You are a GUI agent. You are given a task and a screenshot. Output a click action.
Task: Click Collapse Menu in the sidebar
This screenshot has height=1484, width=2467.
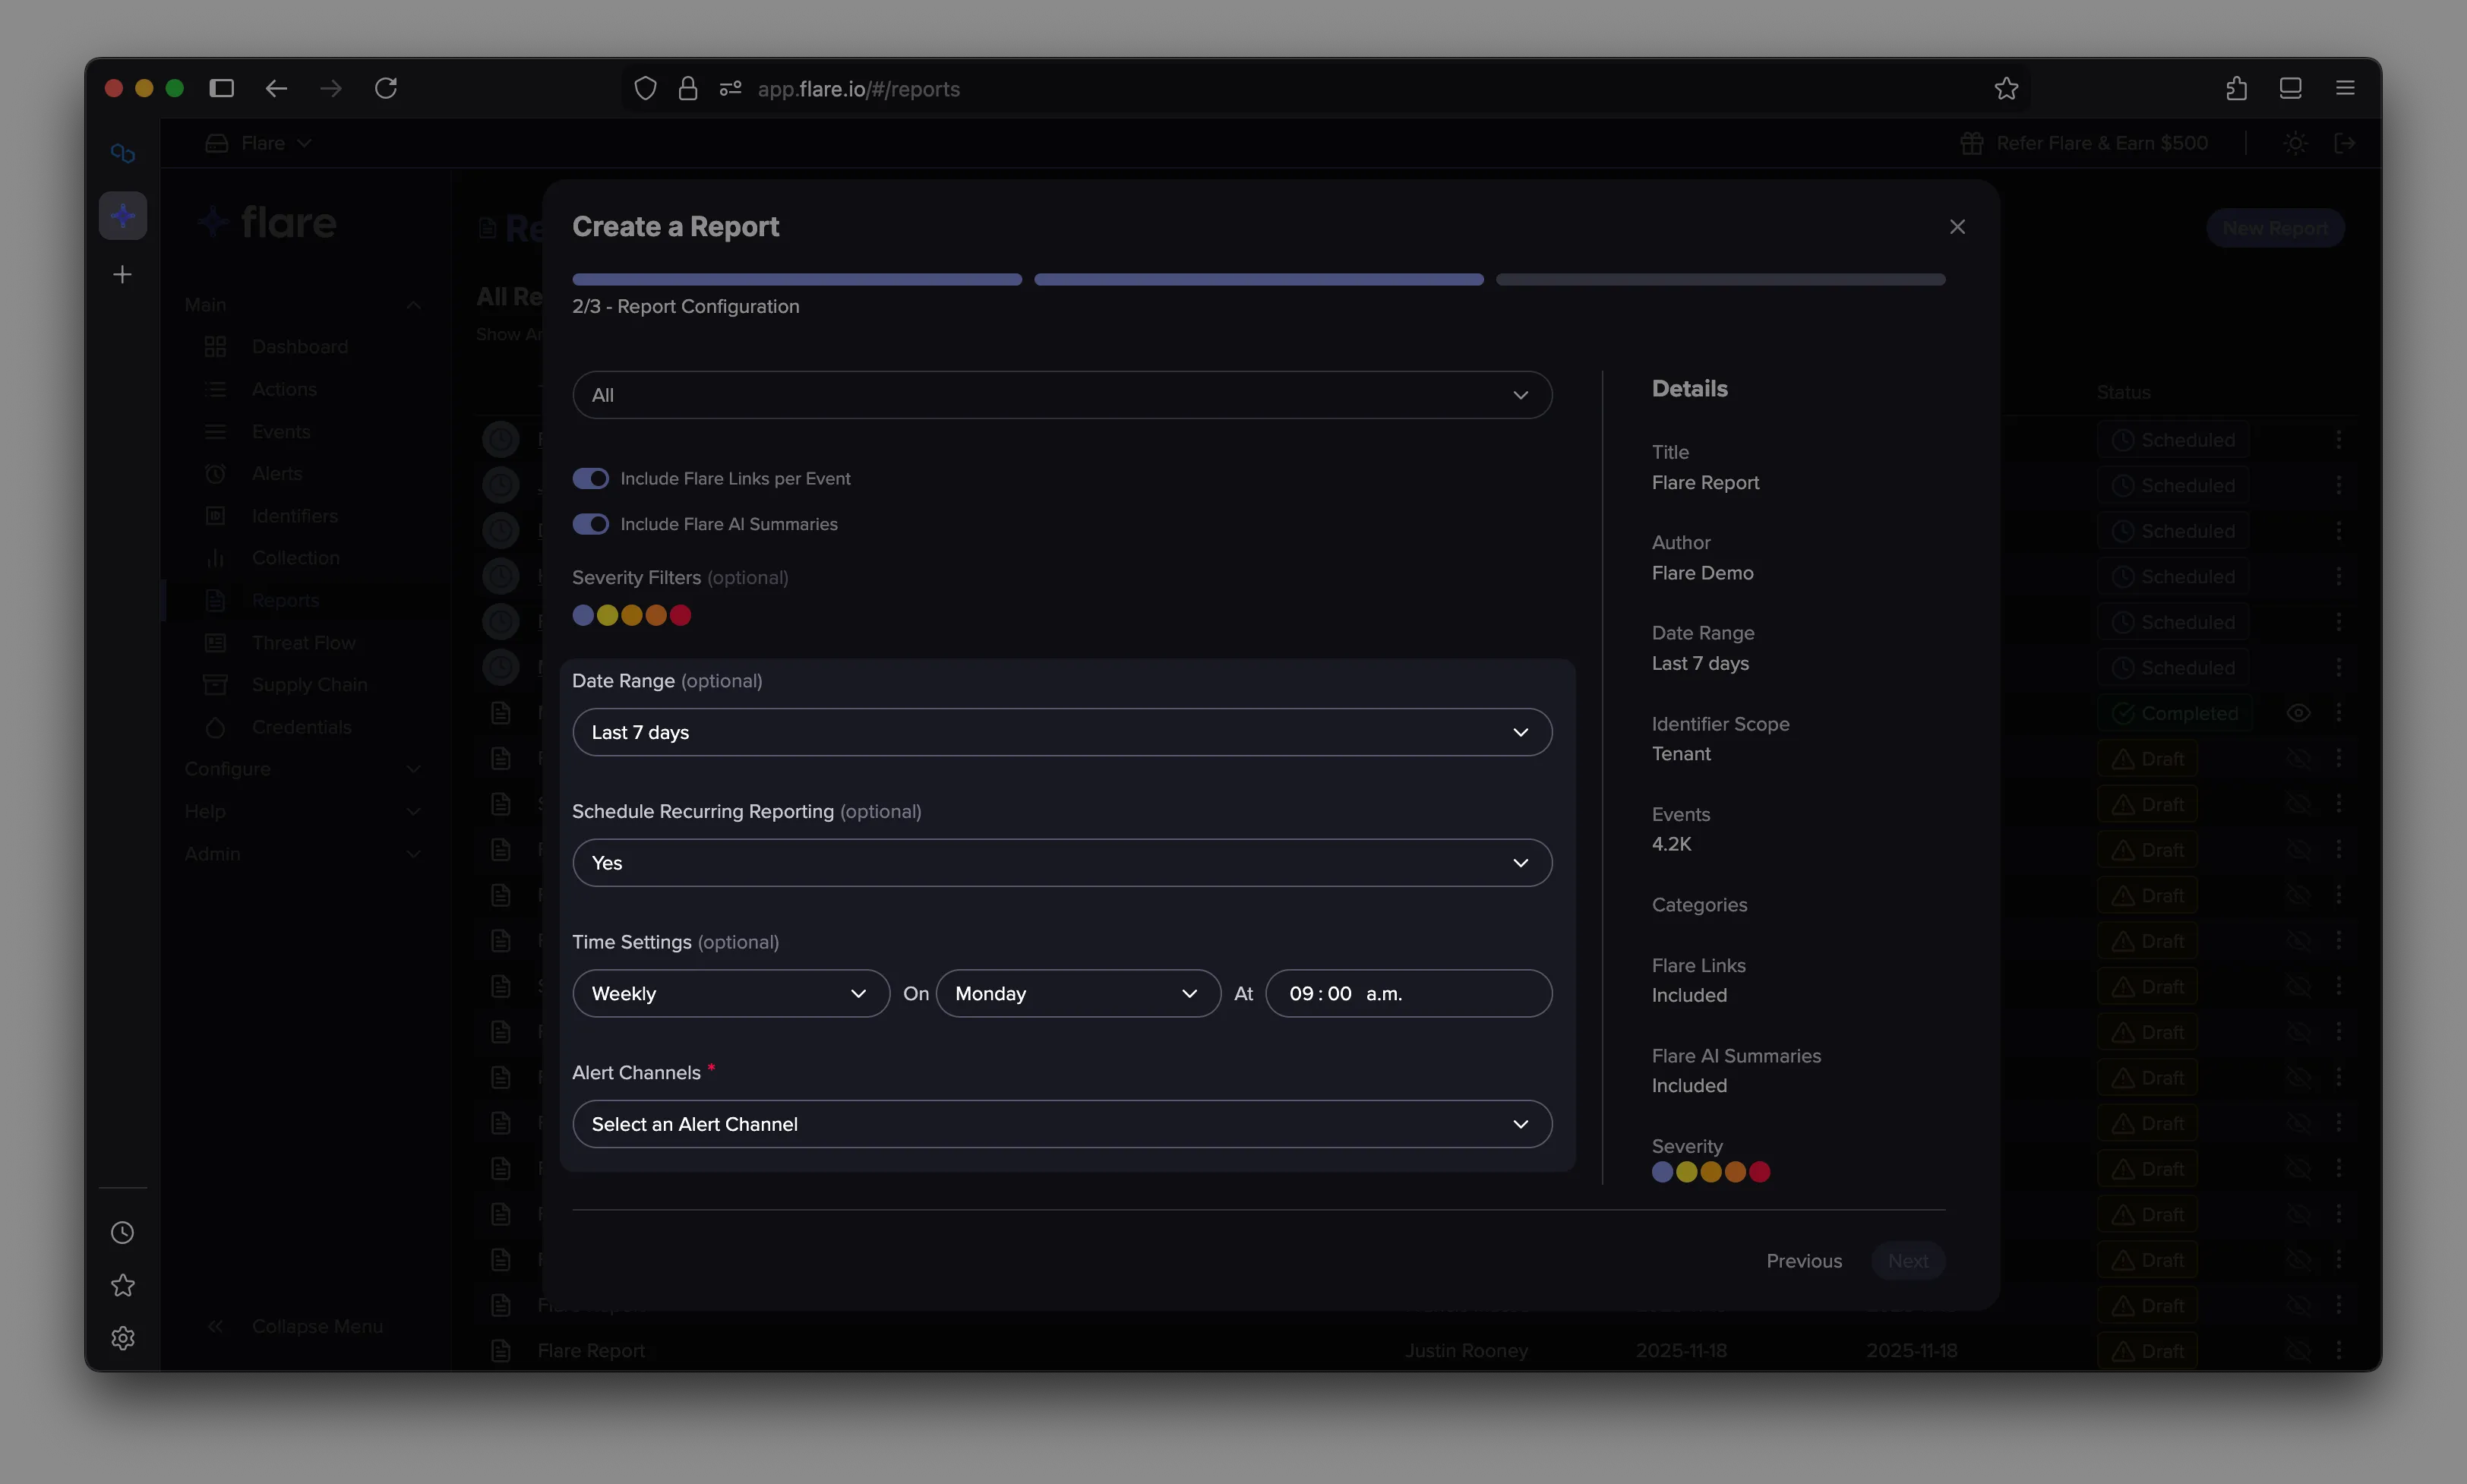[317, 1327]
